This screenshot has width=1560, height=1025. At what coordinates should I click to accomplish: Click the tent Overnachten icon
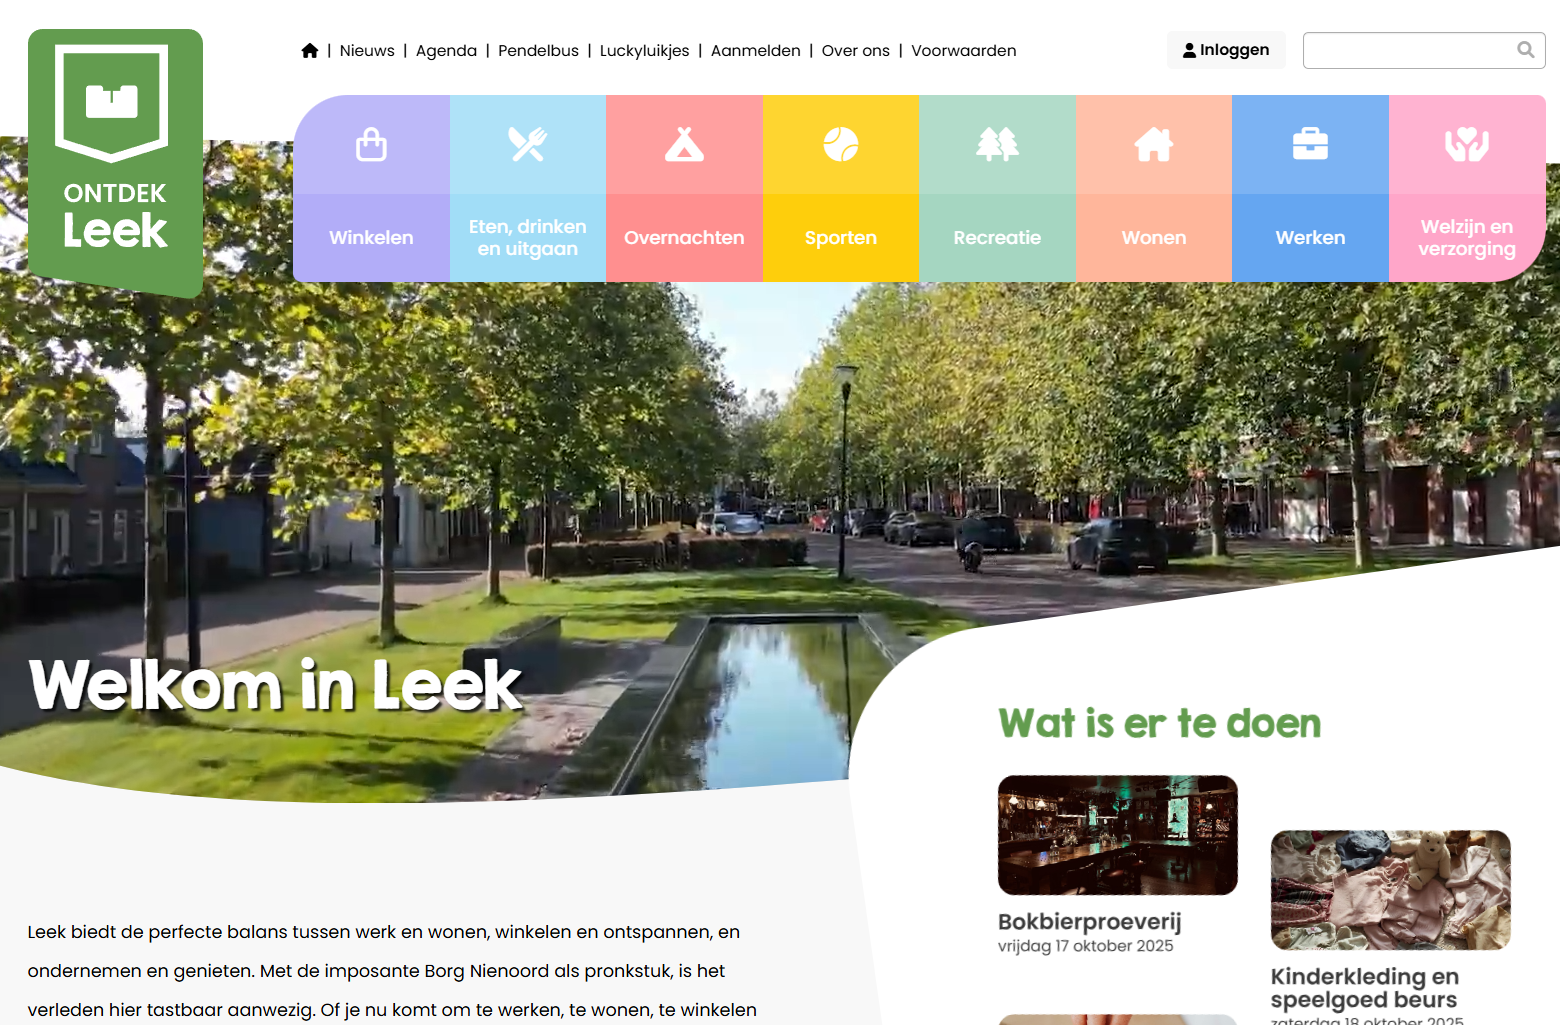coord(684,145)
